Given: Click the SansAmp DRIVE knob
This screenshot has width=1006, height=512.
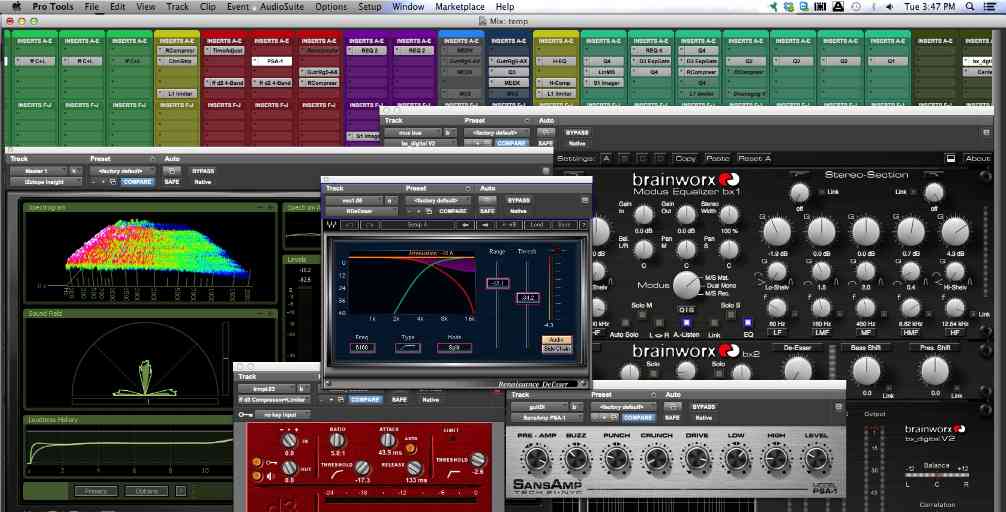Looking at the screenshot, I should 696,459.
